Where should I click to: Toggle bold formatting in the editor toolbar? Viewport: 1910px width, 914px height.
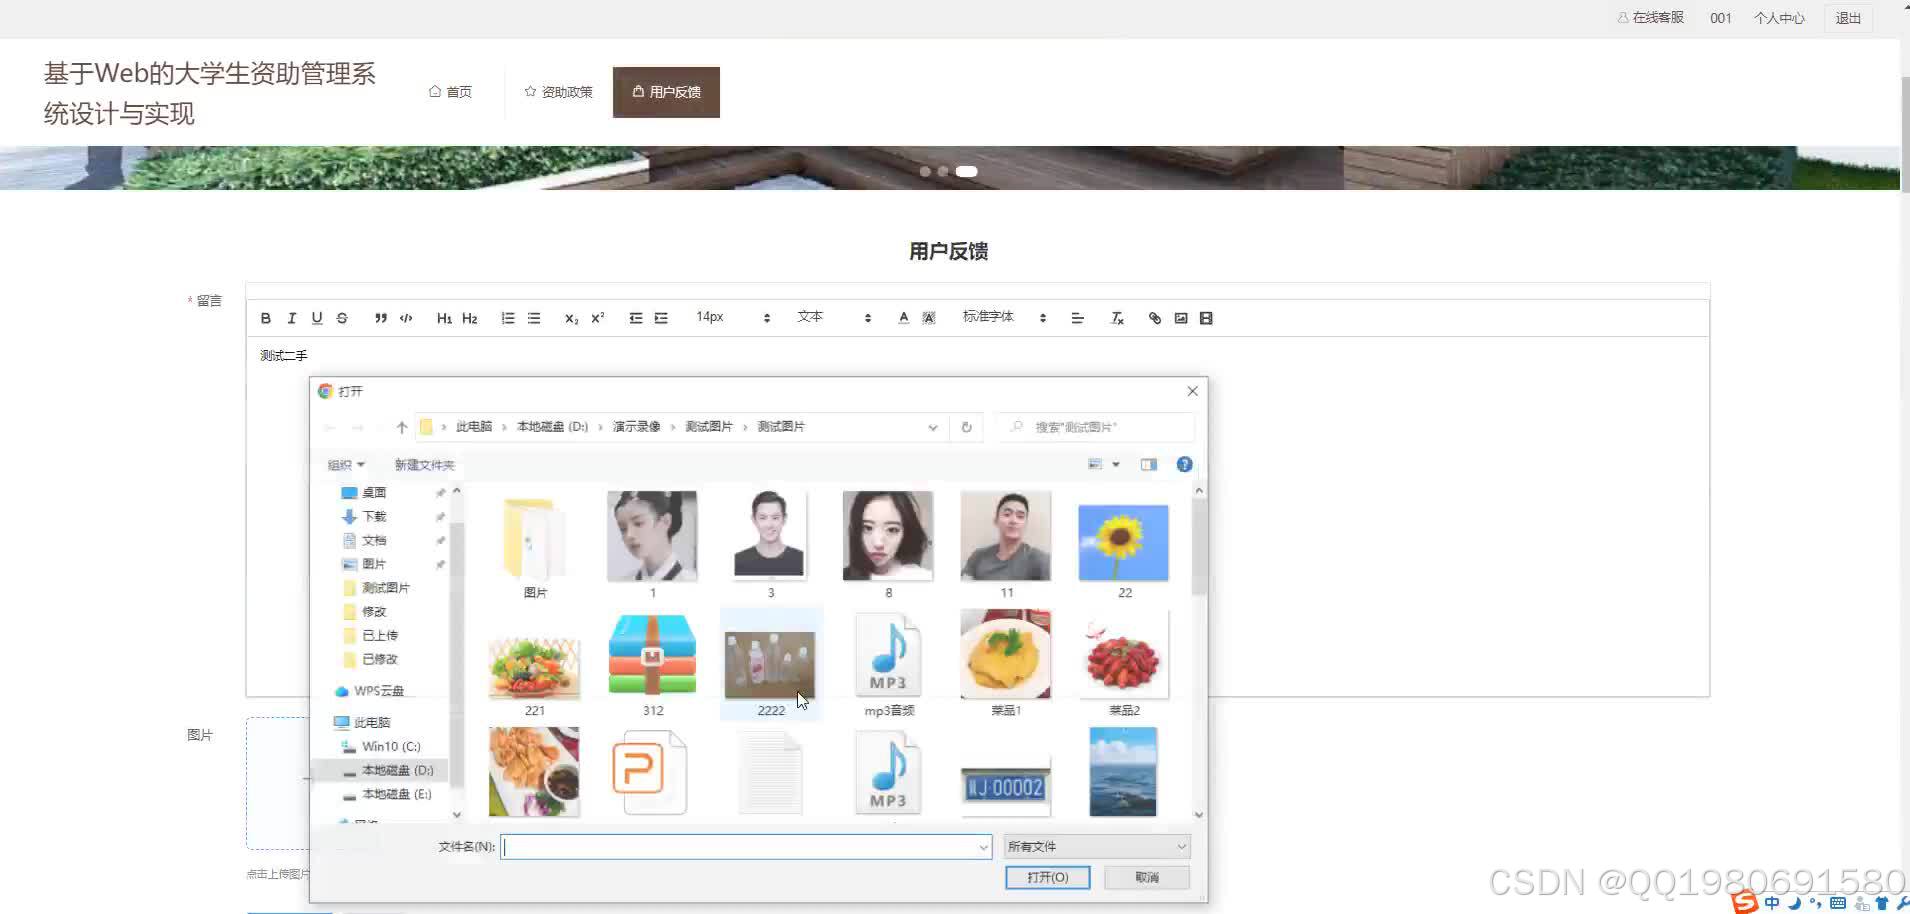(x=265, y=317)
